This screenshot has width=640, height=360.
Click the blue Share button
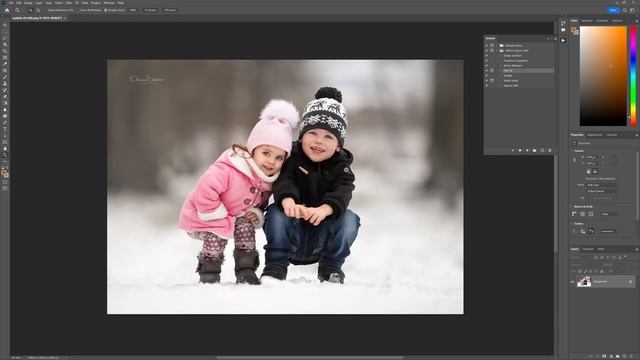pos(613,10)
